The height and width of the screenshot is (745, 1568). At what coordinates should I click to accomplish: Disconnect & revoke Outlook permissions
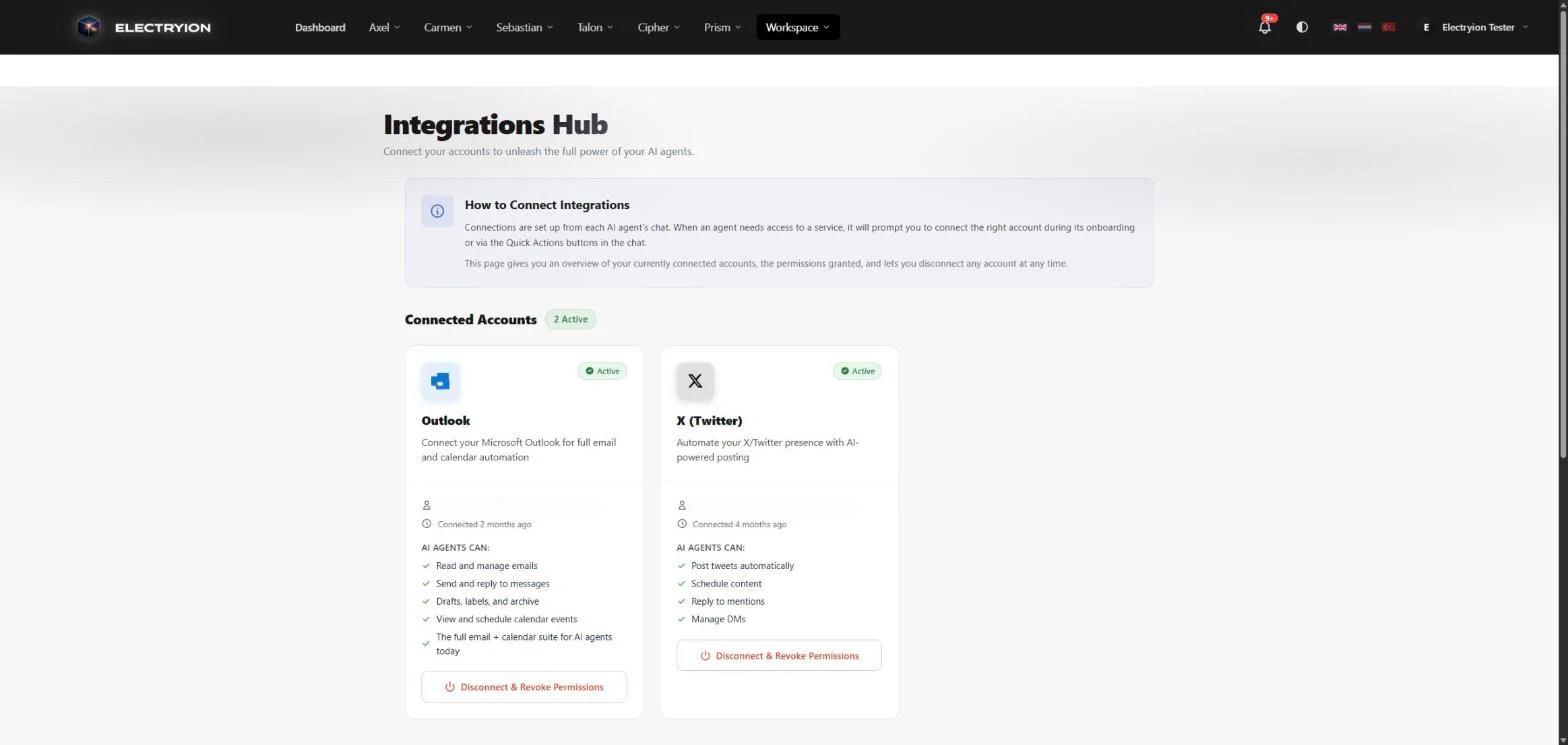[x=524, y=687]
